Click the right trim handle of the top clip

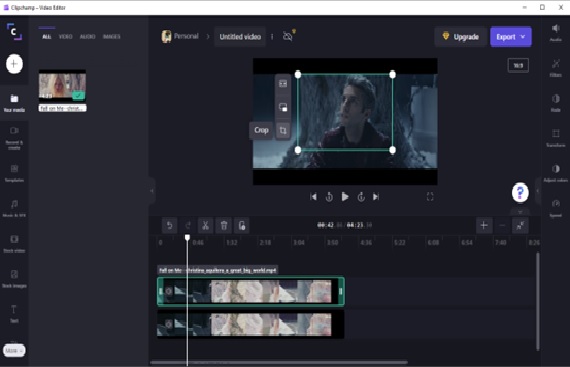tap(341, 291)
